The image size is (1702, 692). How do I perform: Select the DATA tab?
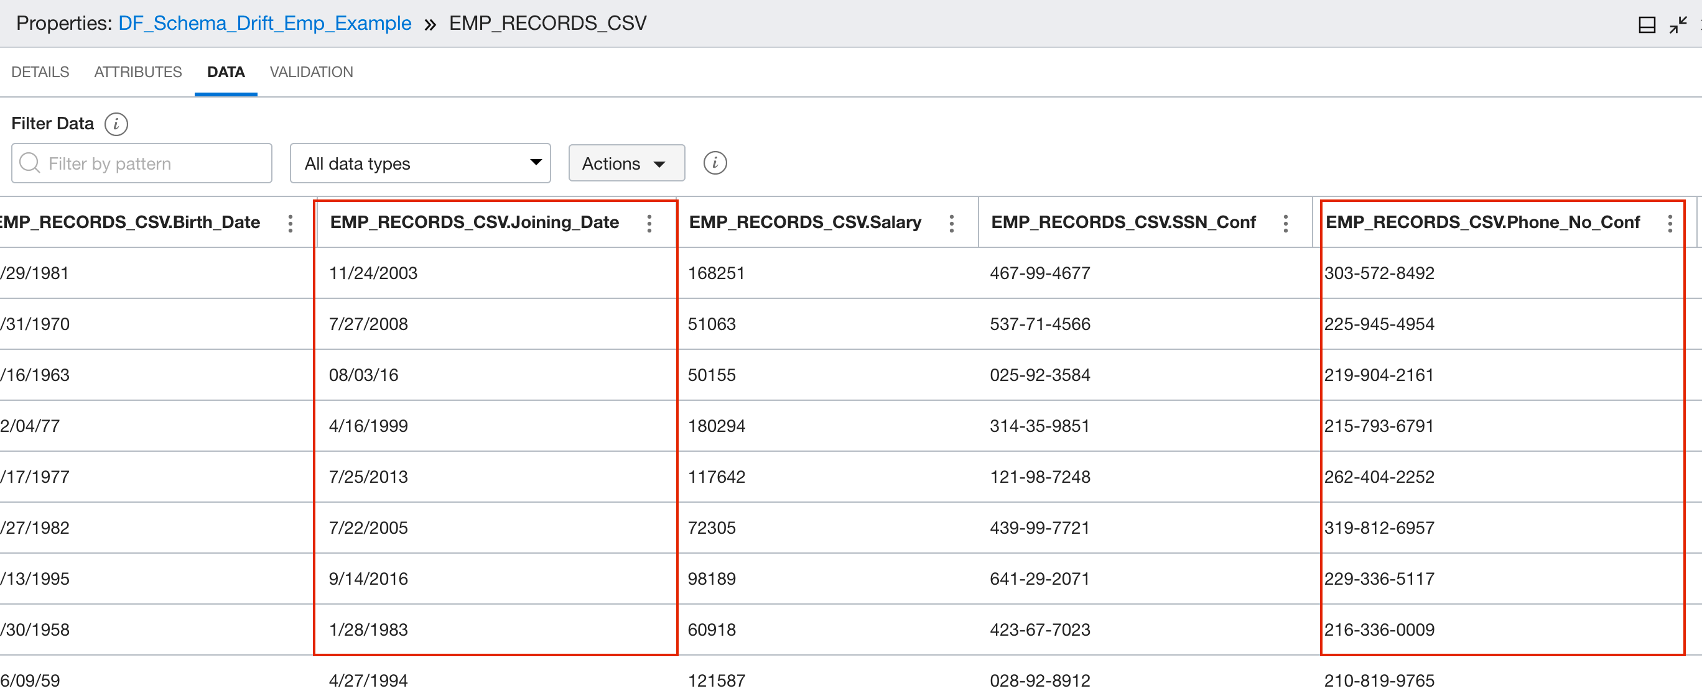226,72
